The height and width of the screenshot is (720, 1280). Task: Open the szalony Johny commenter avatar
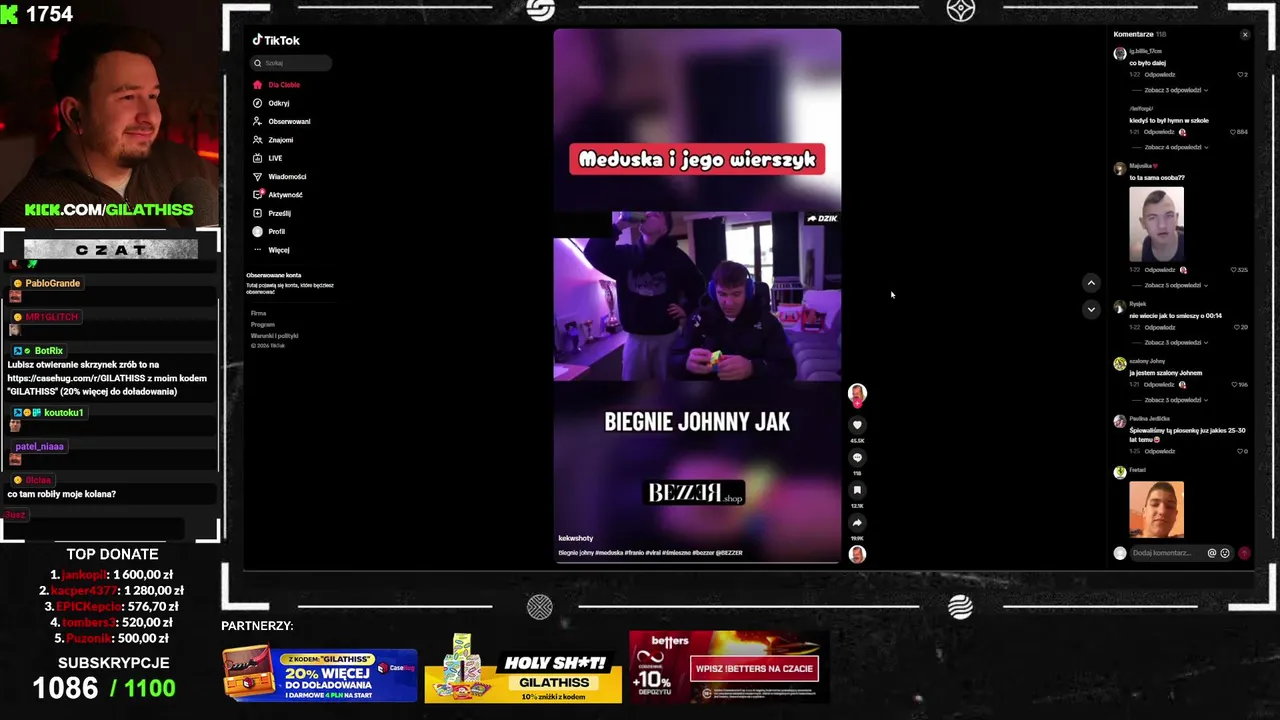click(x=1119, y=364)
